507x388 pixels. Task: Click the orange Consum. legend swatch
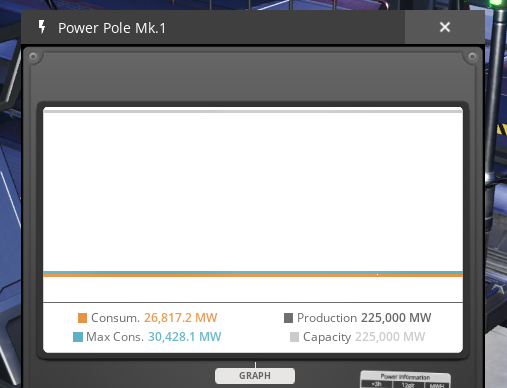click(82, 318)
